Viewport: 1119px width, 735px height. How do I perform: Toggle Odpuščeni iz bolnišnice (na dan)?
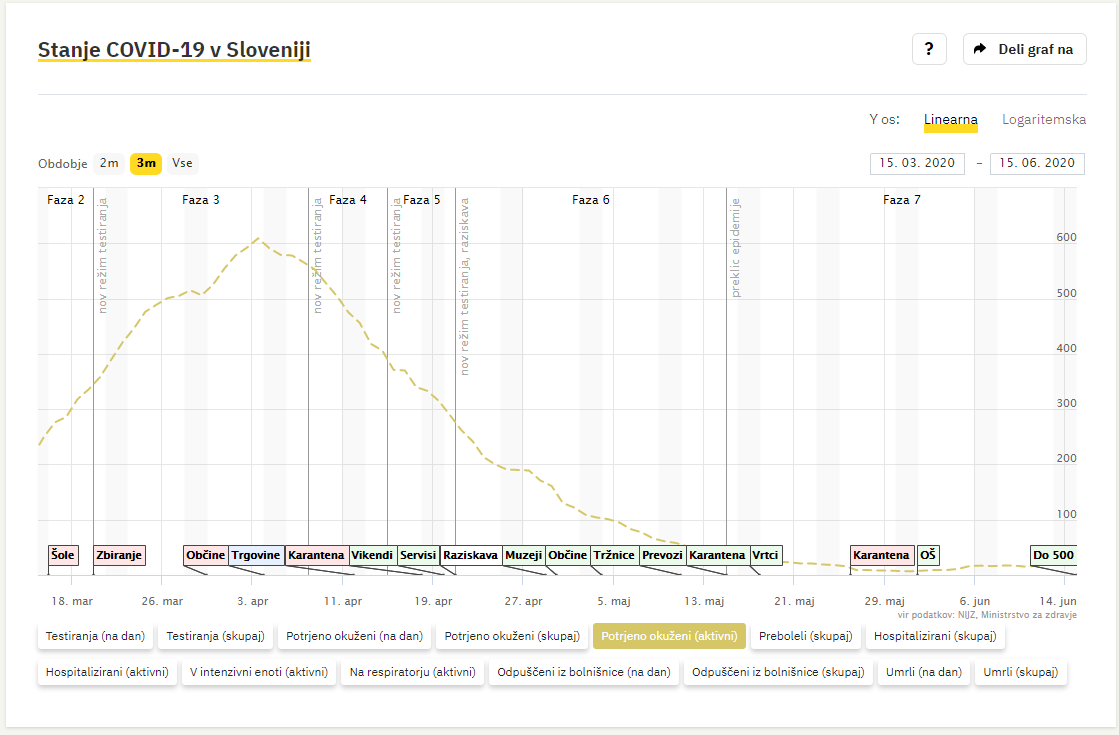[584, 671]
